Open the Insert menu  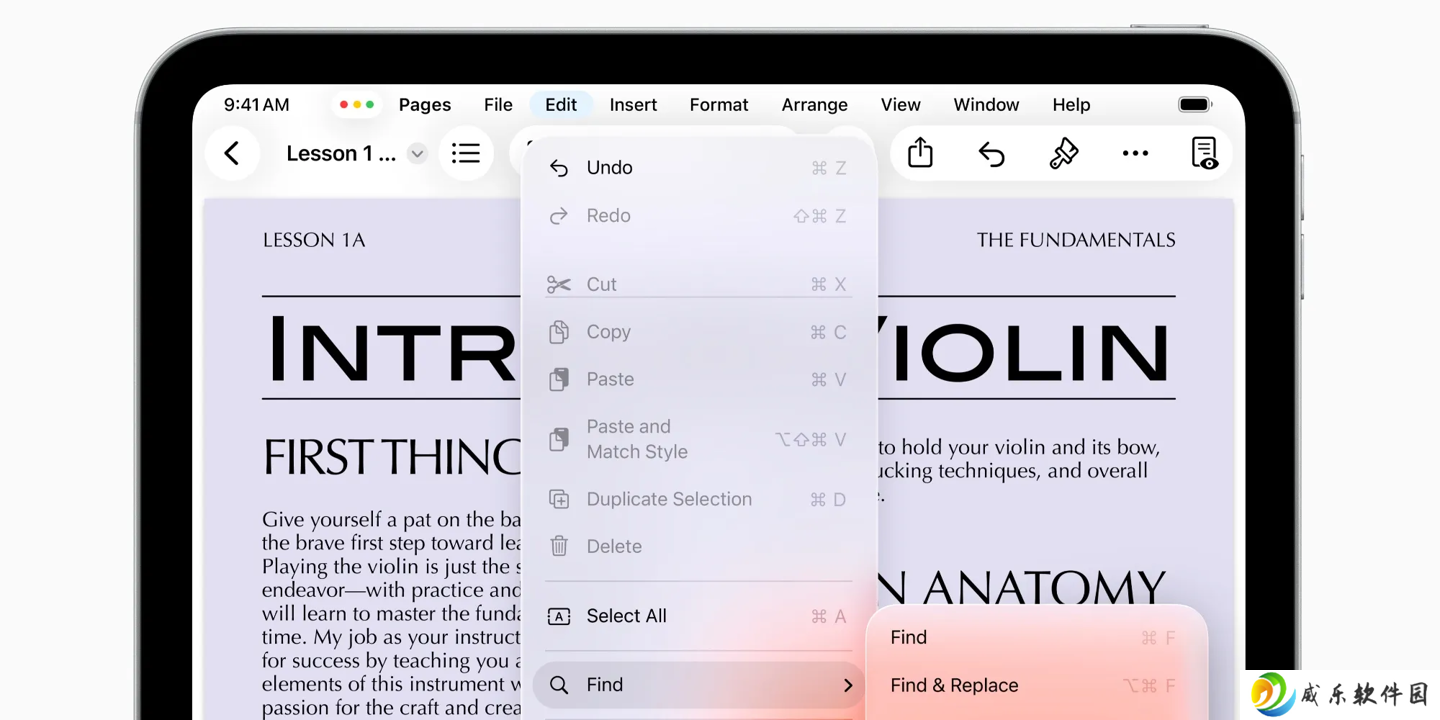(633, 104)
